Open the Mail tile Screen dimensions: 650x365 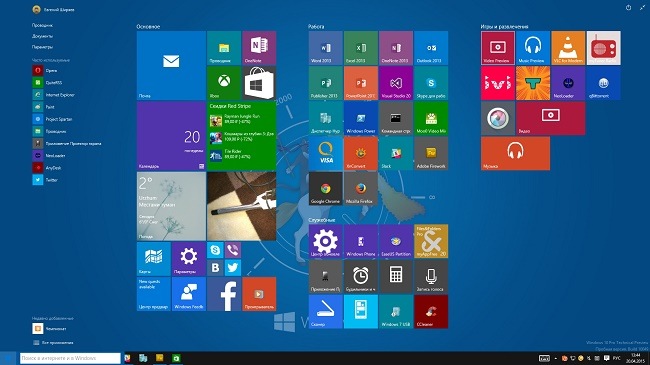[x=171, y=66]
